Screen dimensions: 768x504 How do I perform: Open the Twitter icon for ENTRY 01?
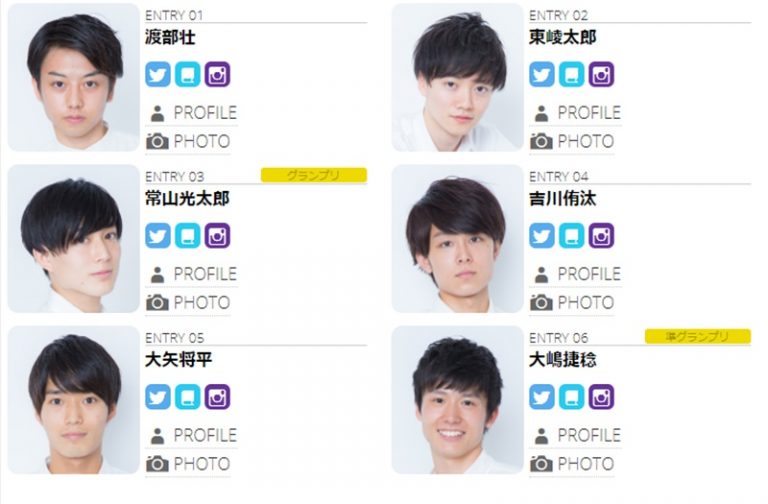tap(158, 74)
